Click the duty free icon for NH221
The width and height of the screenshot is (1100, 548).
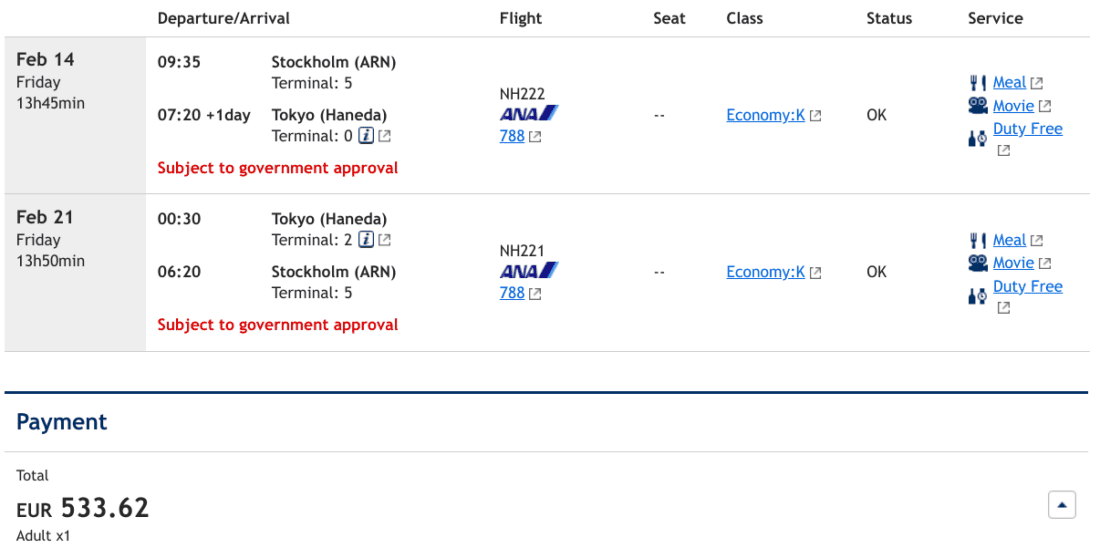coord(978,296)
